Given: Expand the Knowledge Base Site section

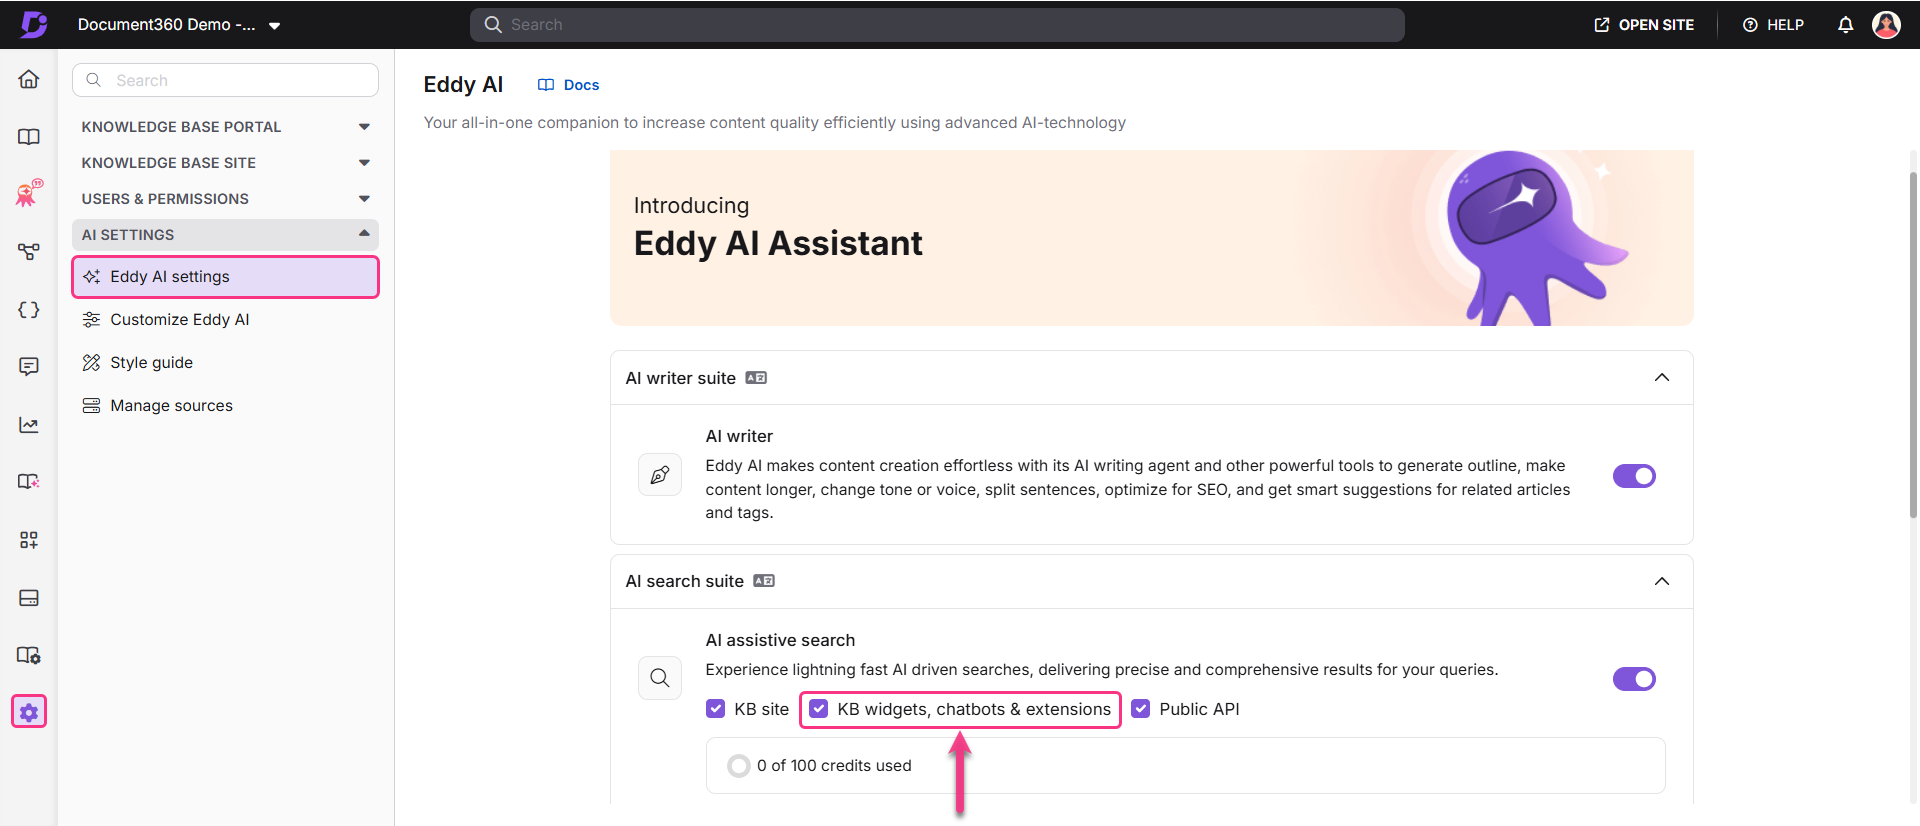Looking at the screenshot, I should click(225, 163).
